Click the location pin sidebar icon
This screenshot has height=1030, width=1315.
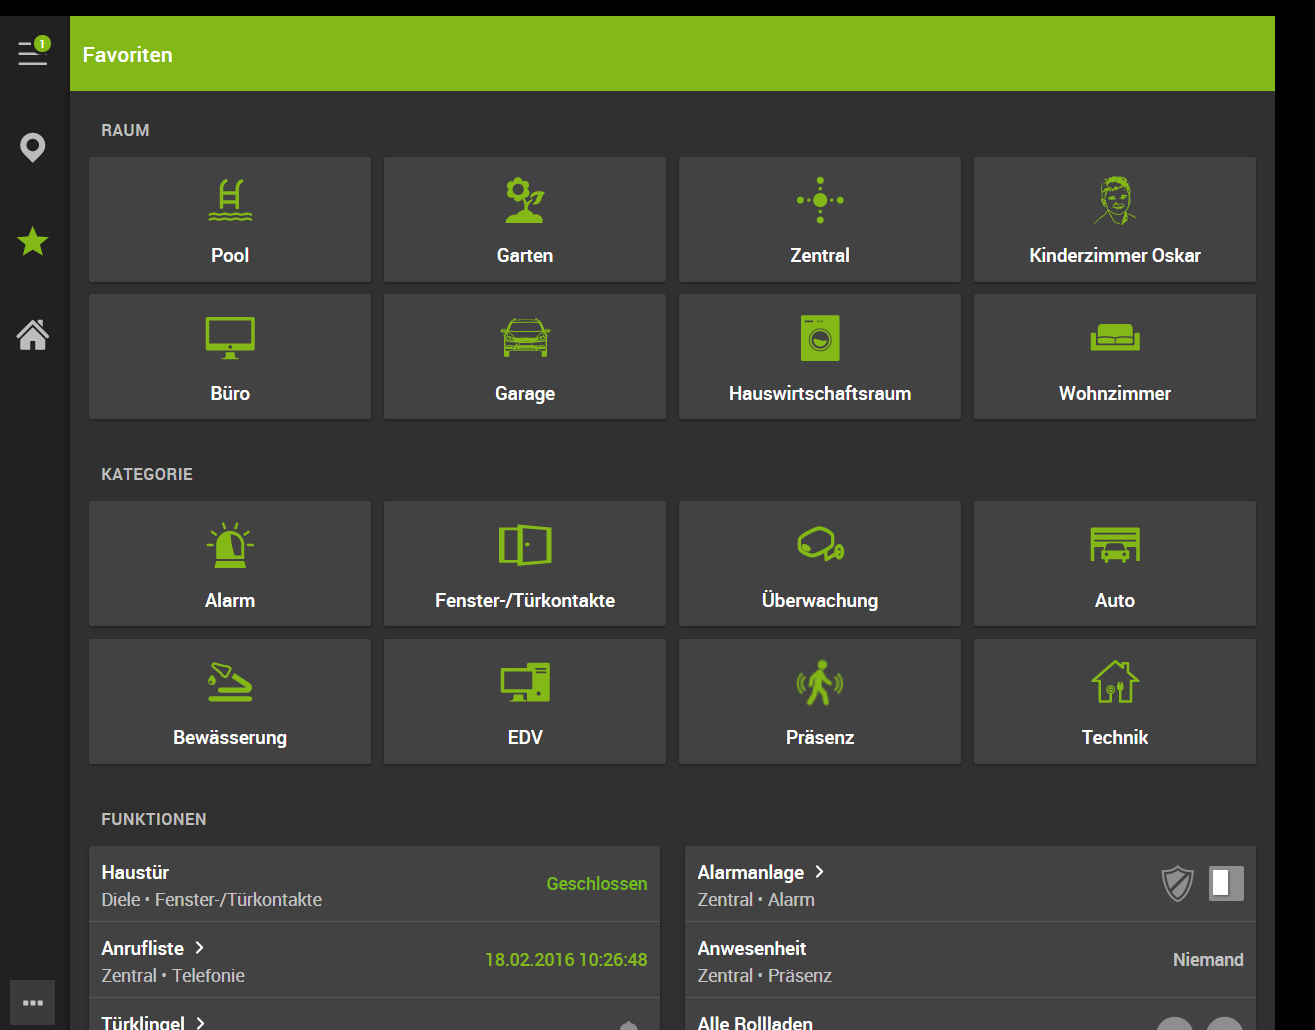(33, 148)
